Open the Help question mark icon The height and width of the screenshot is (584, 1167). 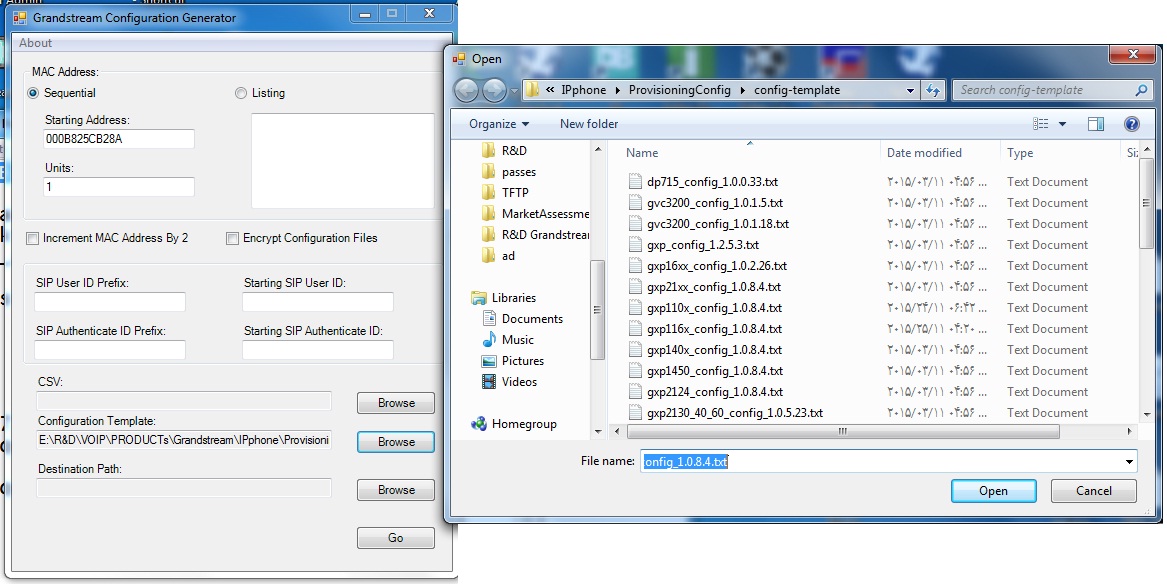tap(1132, 123)
